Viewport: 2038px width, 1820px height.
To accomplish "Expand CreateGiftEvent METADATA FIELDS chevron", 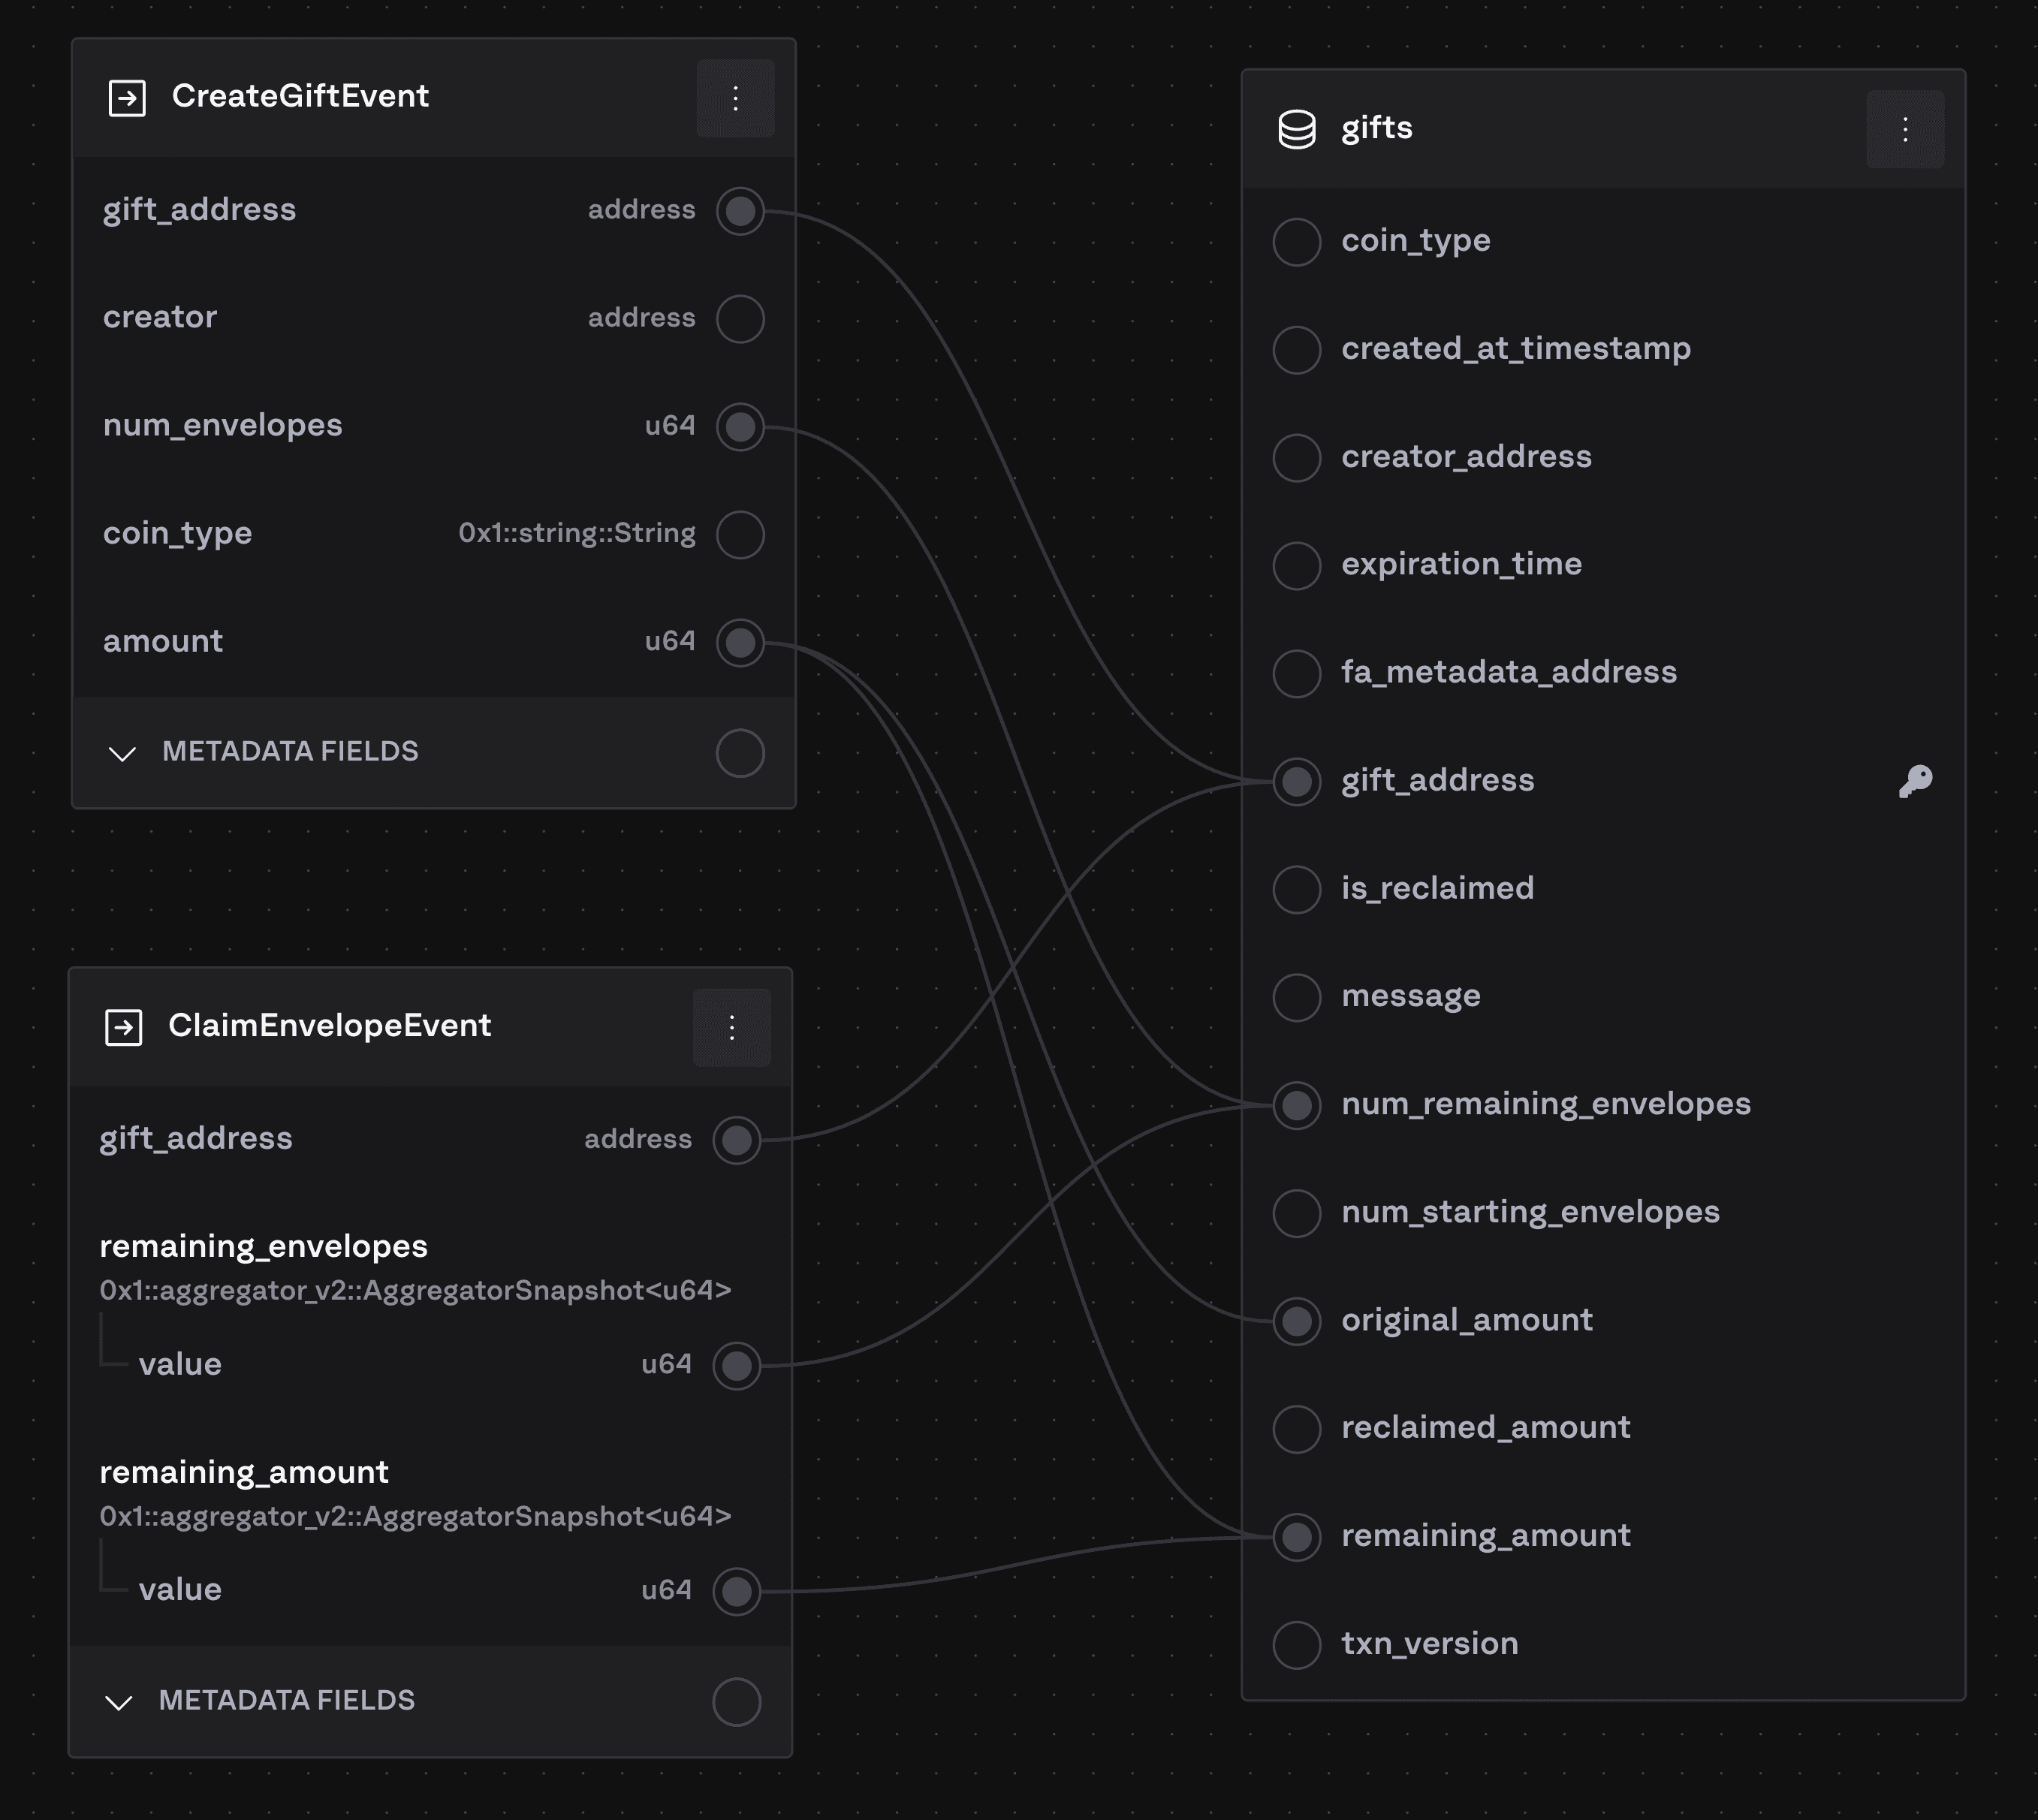I will tap(122, 753).
